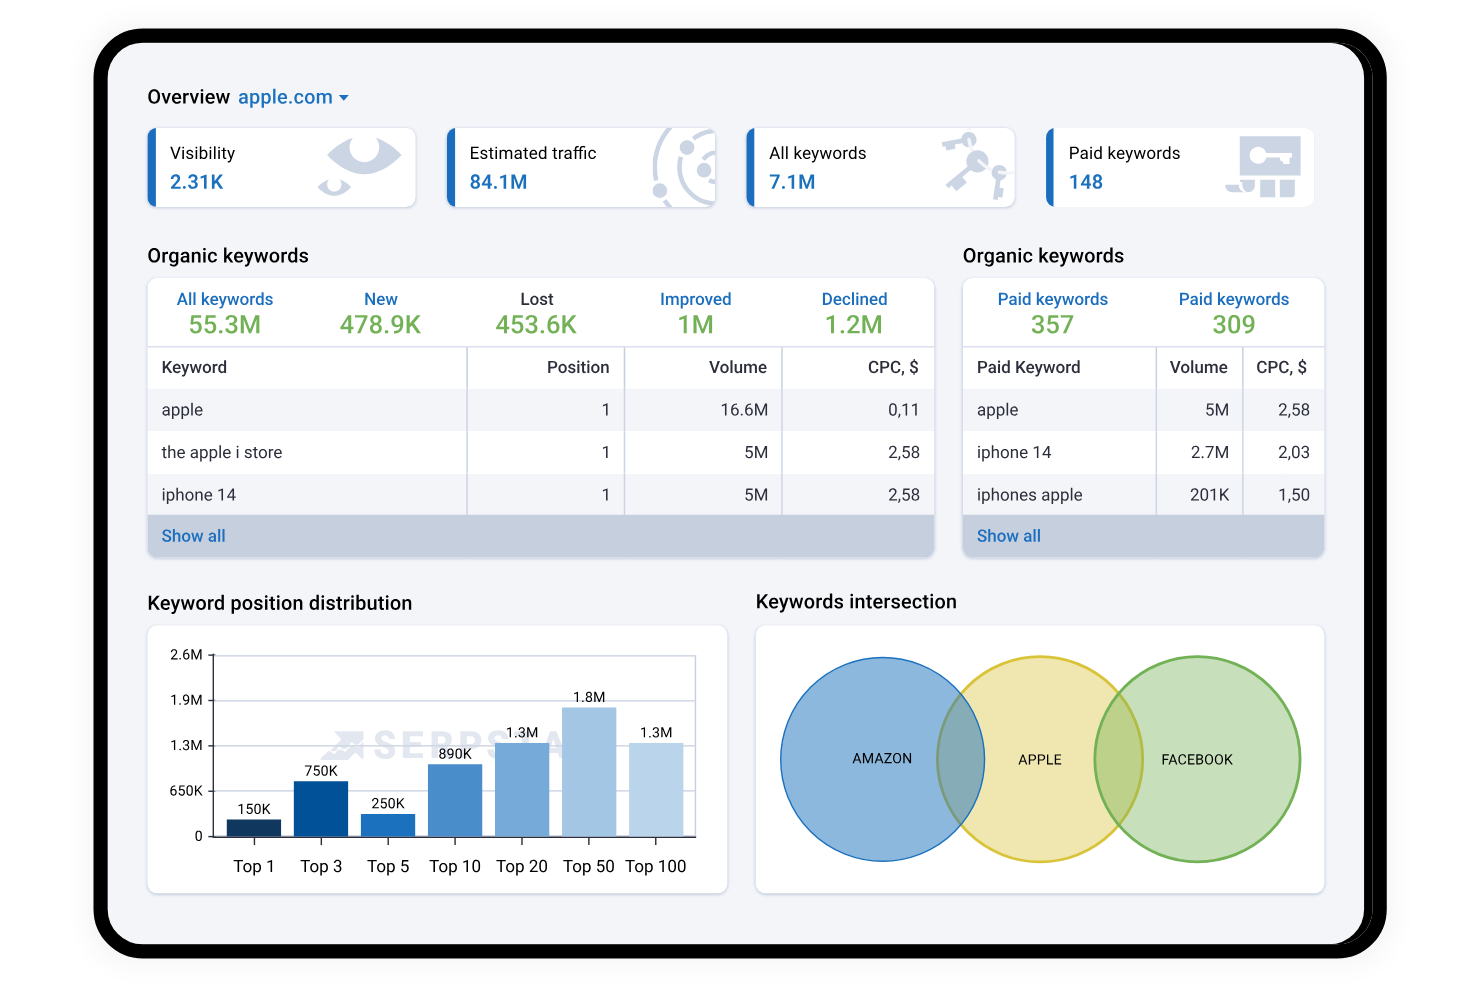The height and width of the screenshot is (987, 1480).
Task: Click the Estimated traffic orbit icon
Action: (684, 167)
